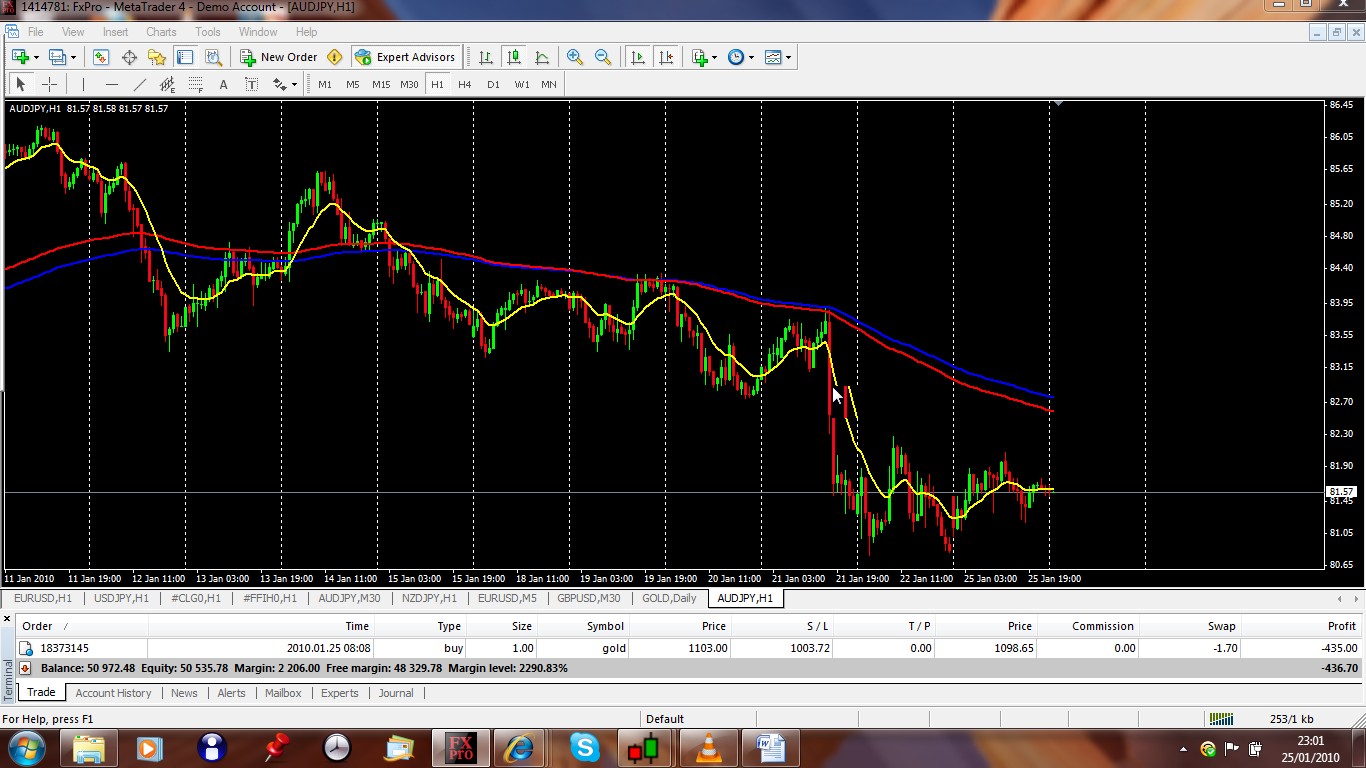
Task: Expand the Arrows tool dropdown arrow
Action: 294,84
